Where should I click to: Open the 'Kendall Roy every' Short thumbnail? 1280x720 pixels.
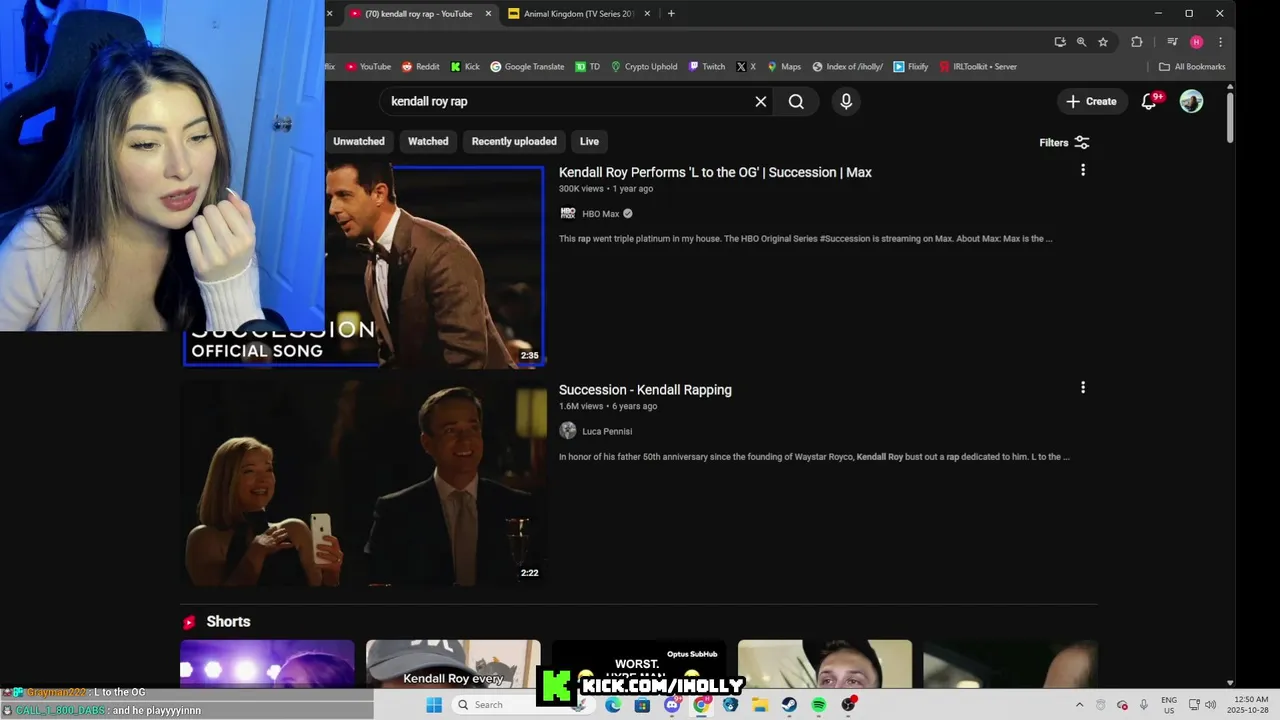(x=453, y=665)
